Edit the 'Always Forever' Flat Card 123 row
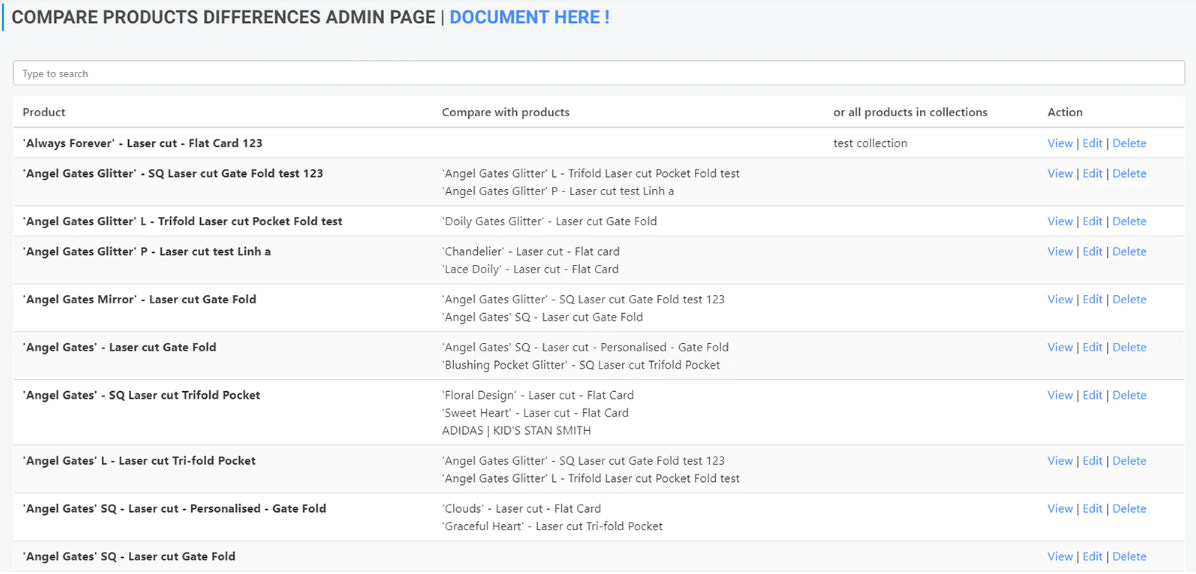Viewport: 1196px width, 574px height. (1092, 143)
